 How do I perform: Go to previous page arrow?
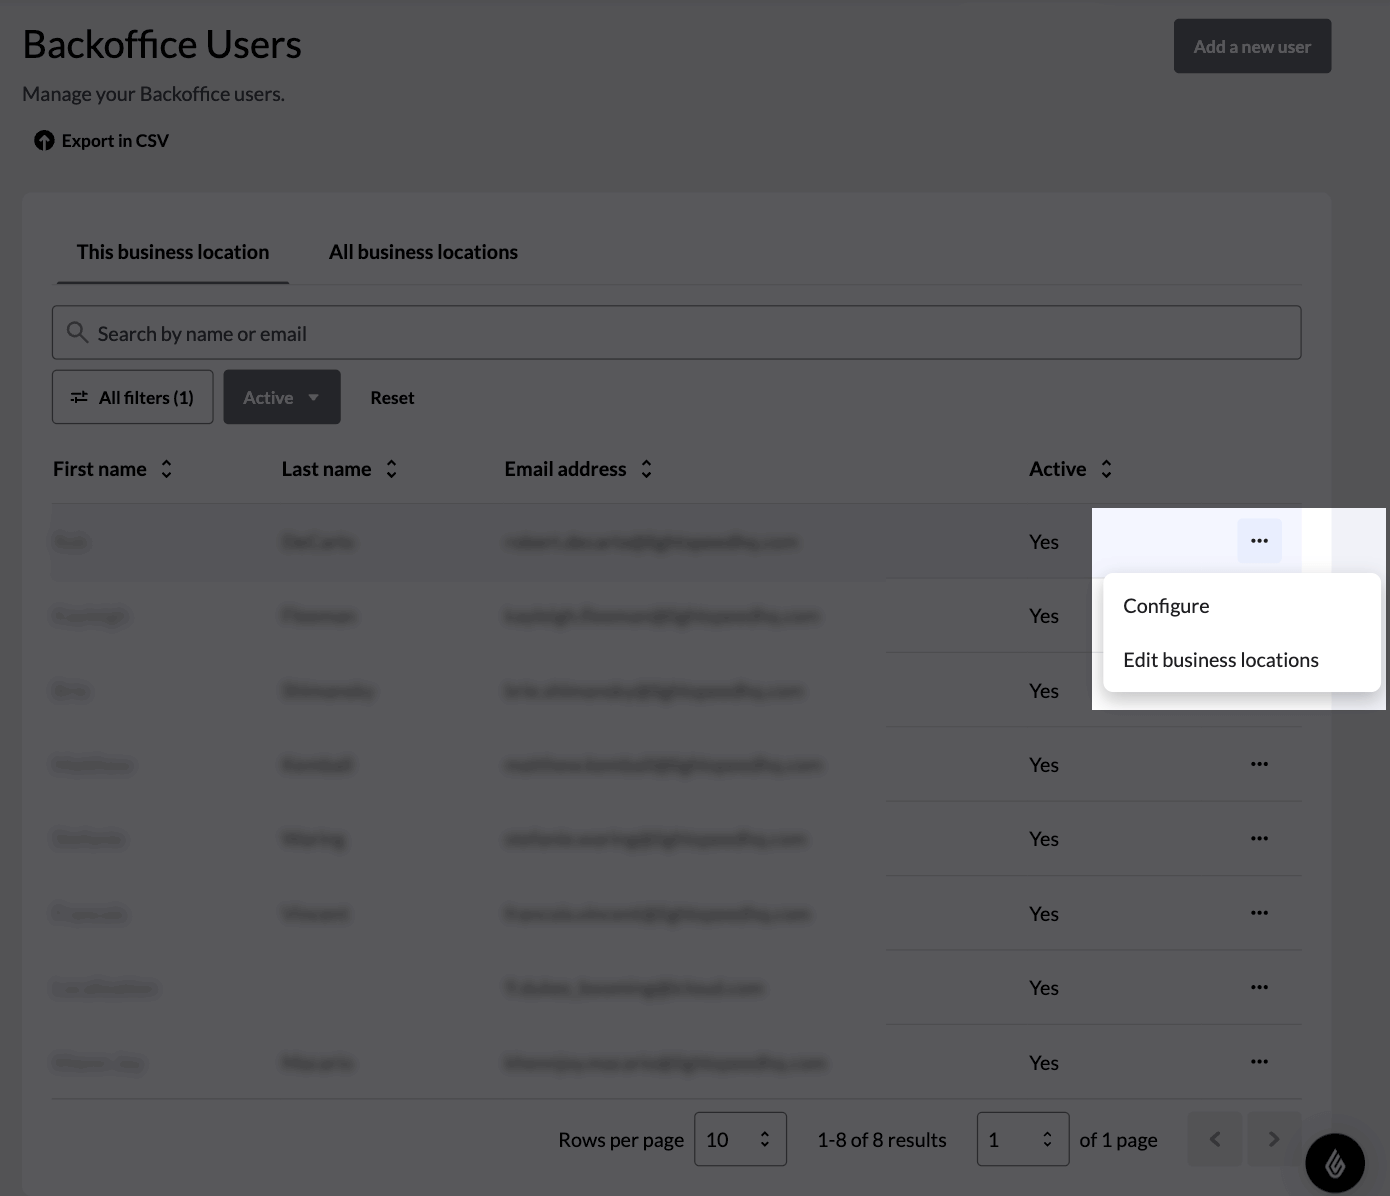(1215, 1139)
